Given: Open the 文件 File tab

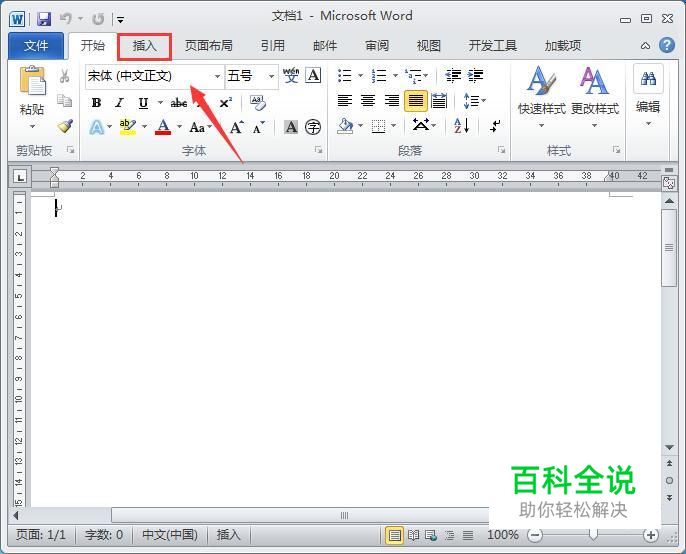Looking at the screenshot, I should point(36,46).
